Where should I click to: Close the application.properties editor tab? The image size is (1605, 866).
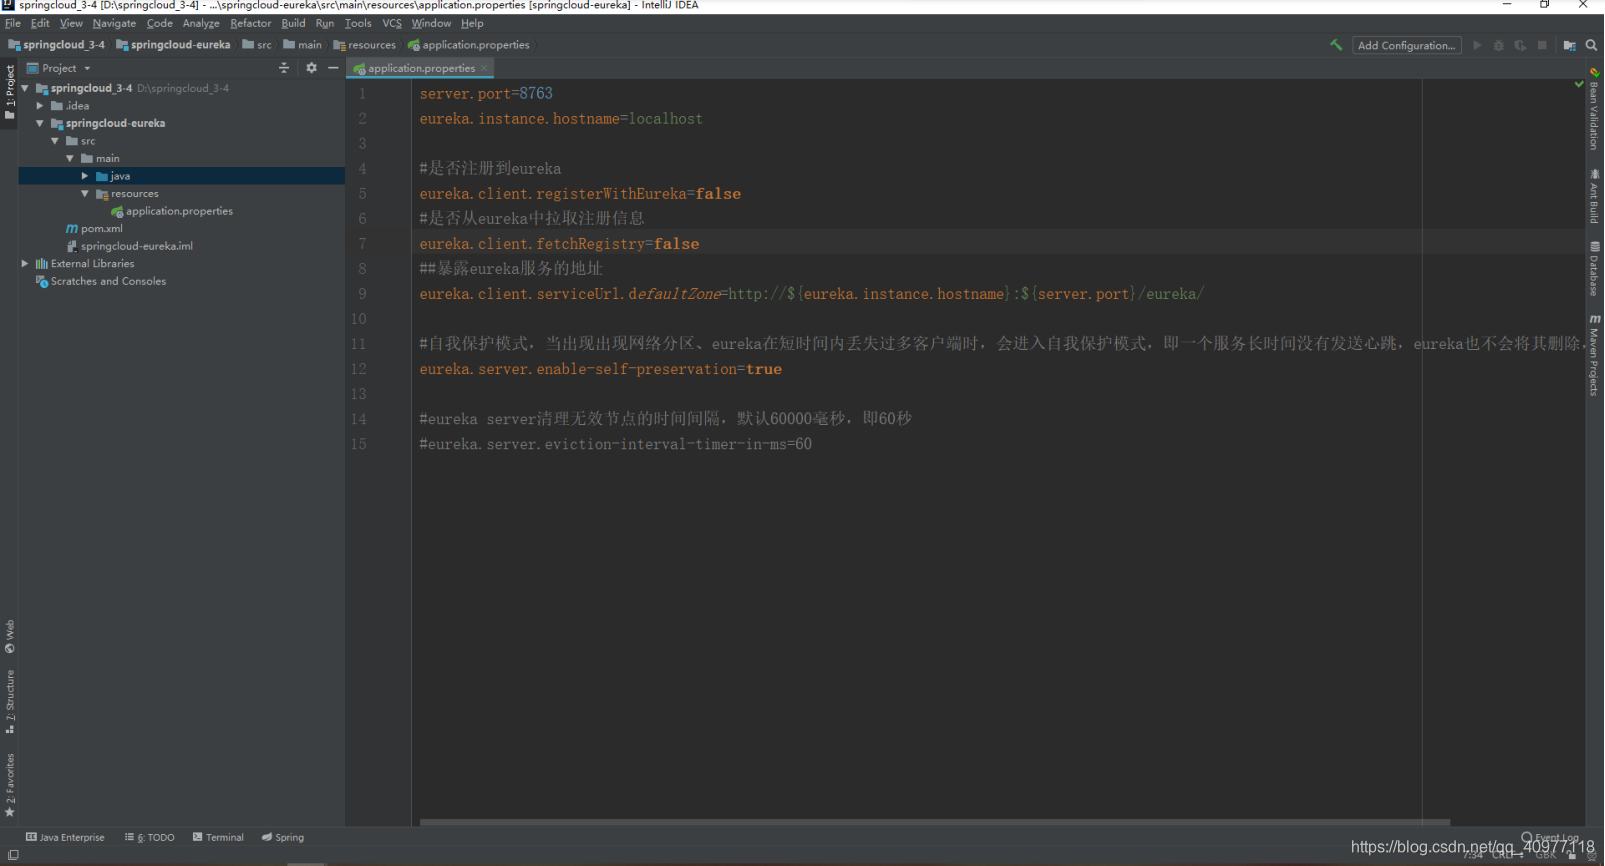pyautogui.click(x=484, y=68)
